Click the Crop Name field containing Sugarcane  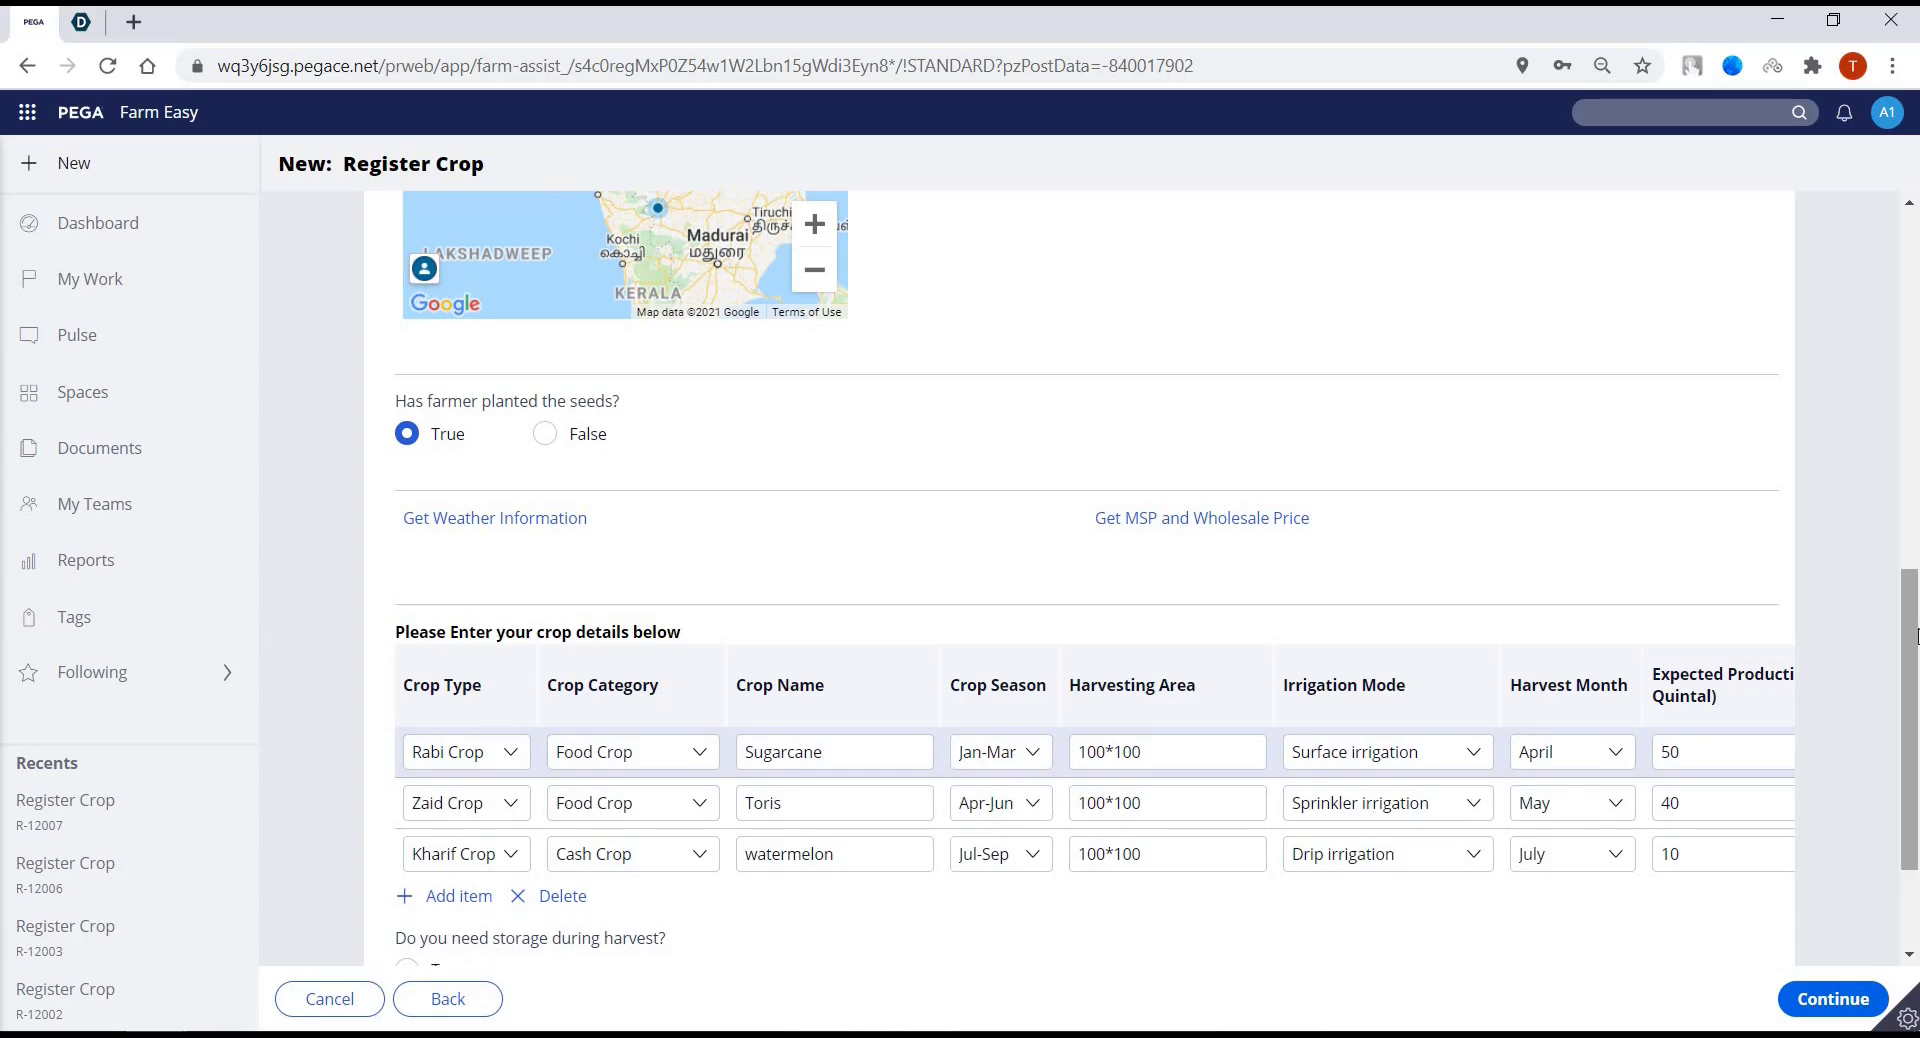click(834, 752)
